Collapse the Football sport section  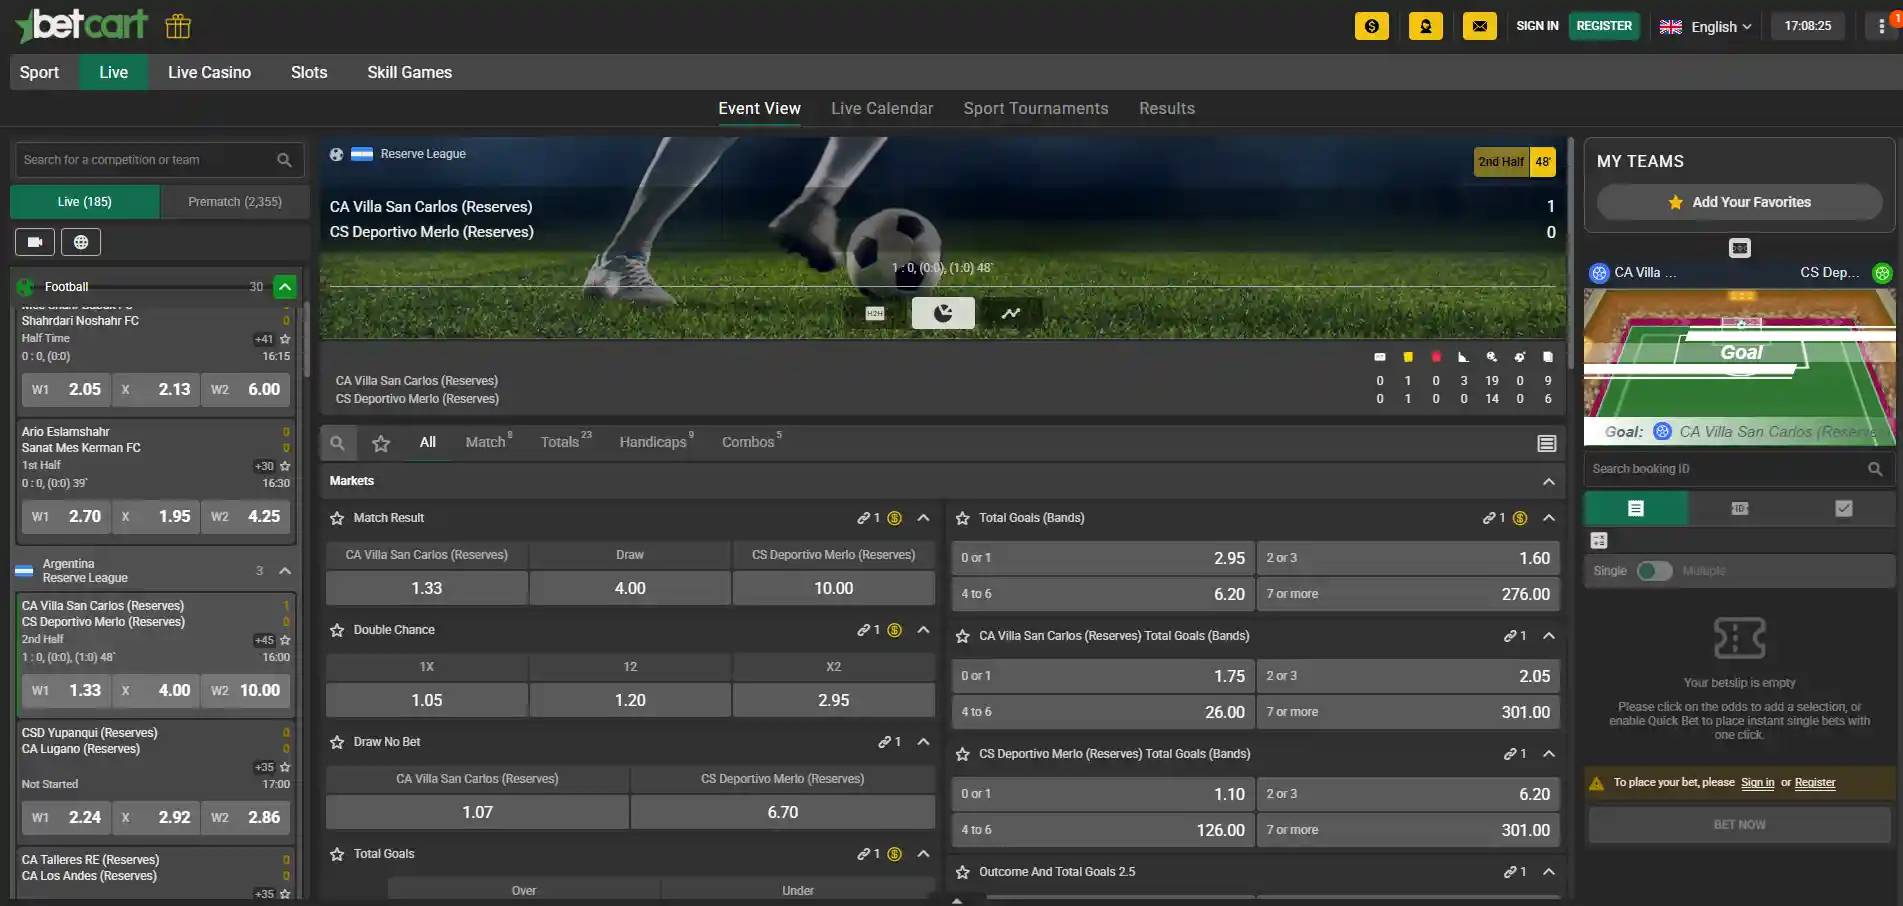285,287
